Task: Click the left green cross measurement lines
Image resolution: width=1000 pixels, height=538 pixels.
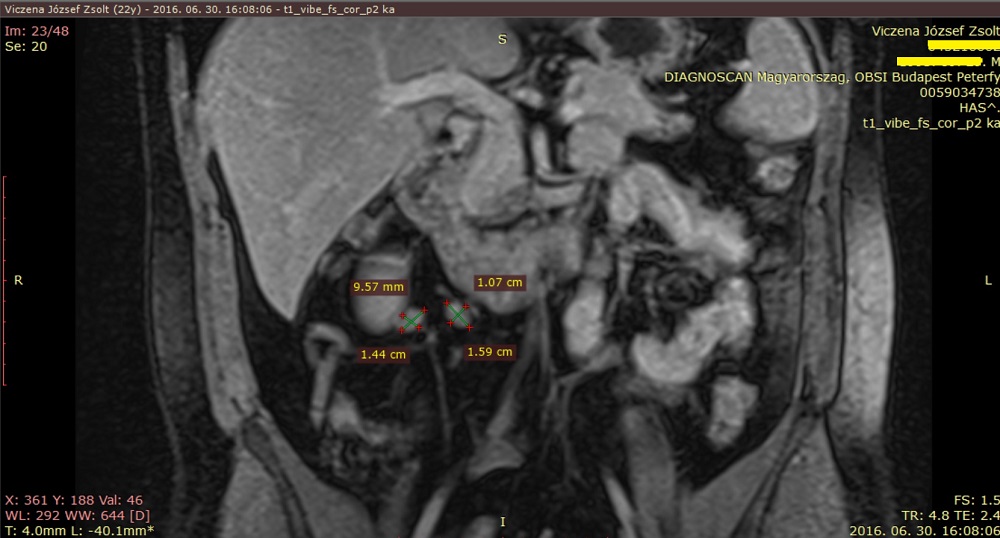Action: 413,319
